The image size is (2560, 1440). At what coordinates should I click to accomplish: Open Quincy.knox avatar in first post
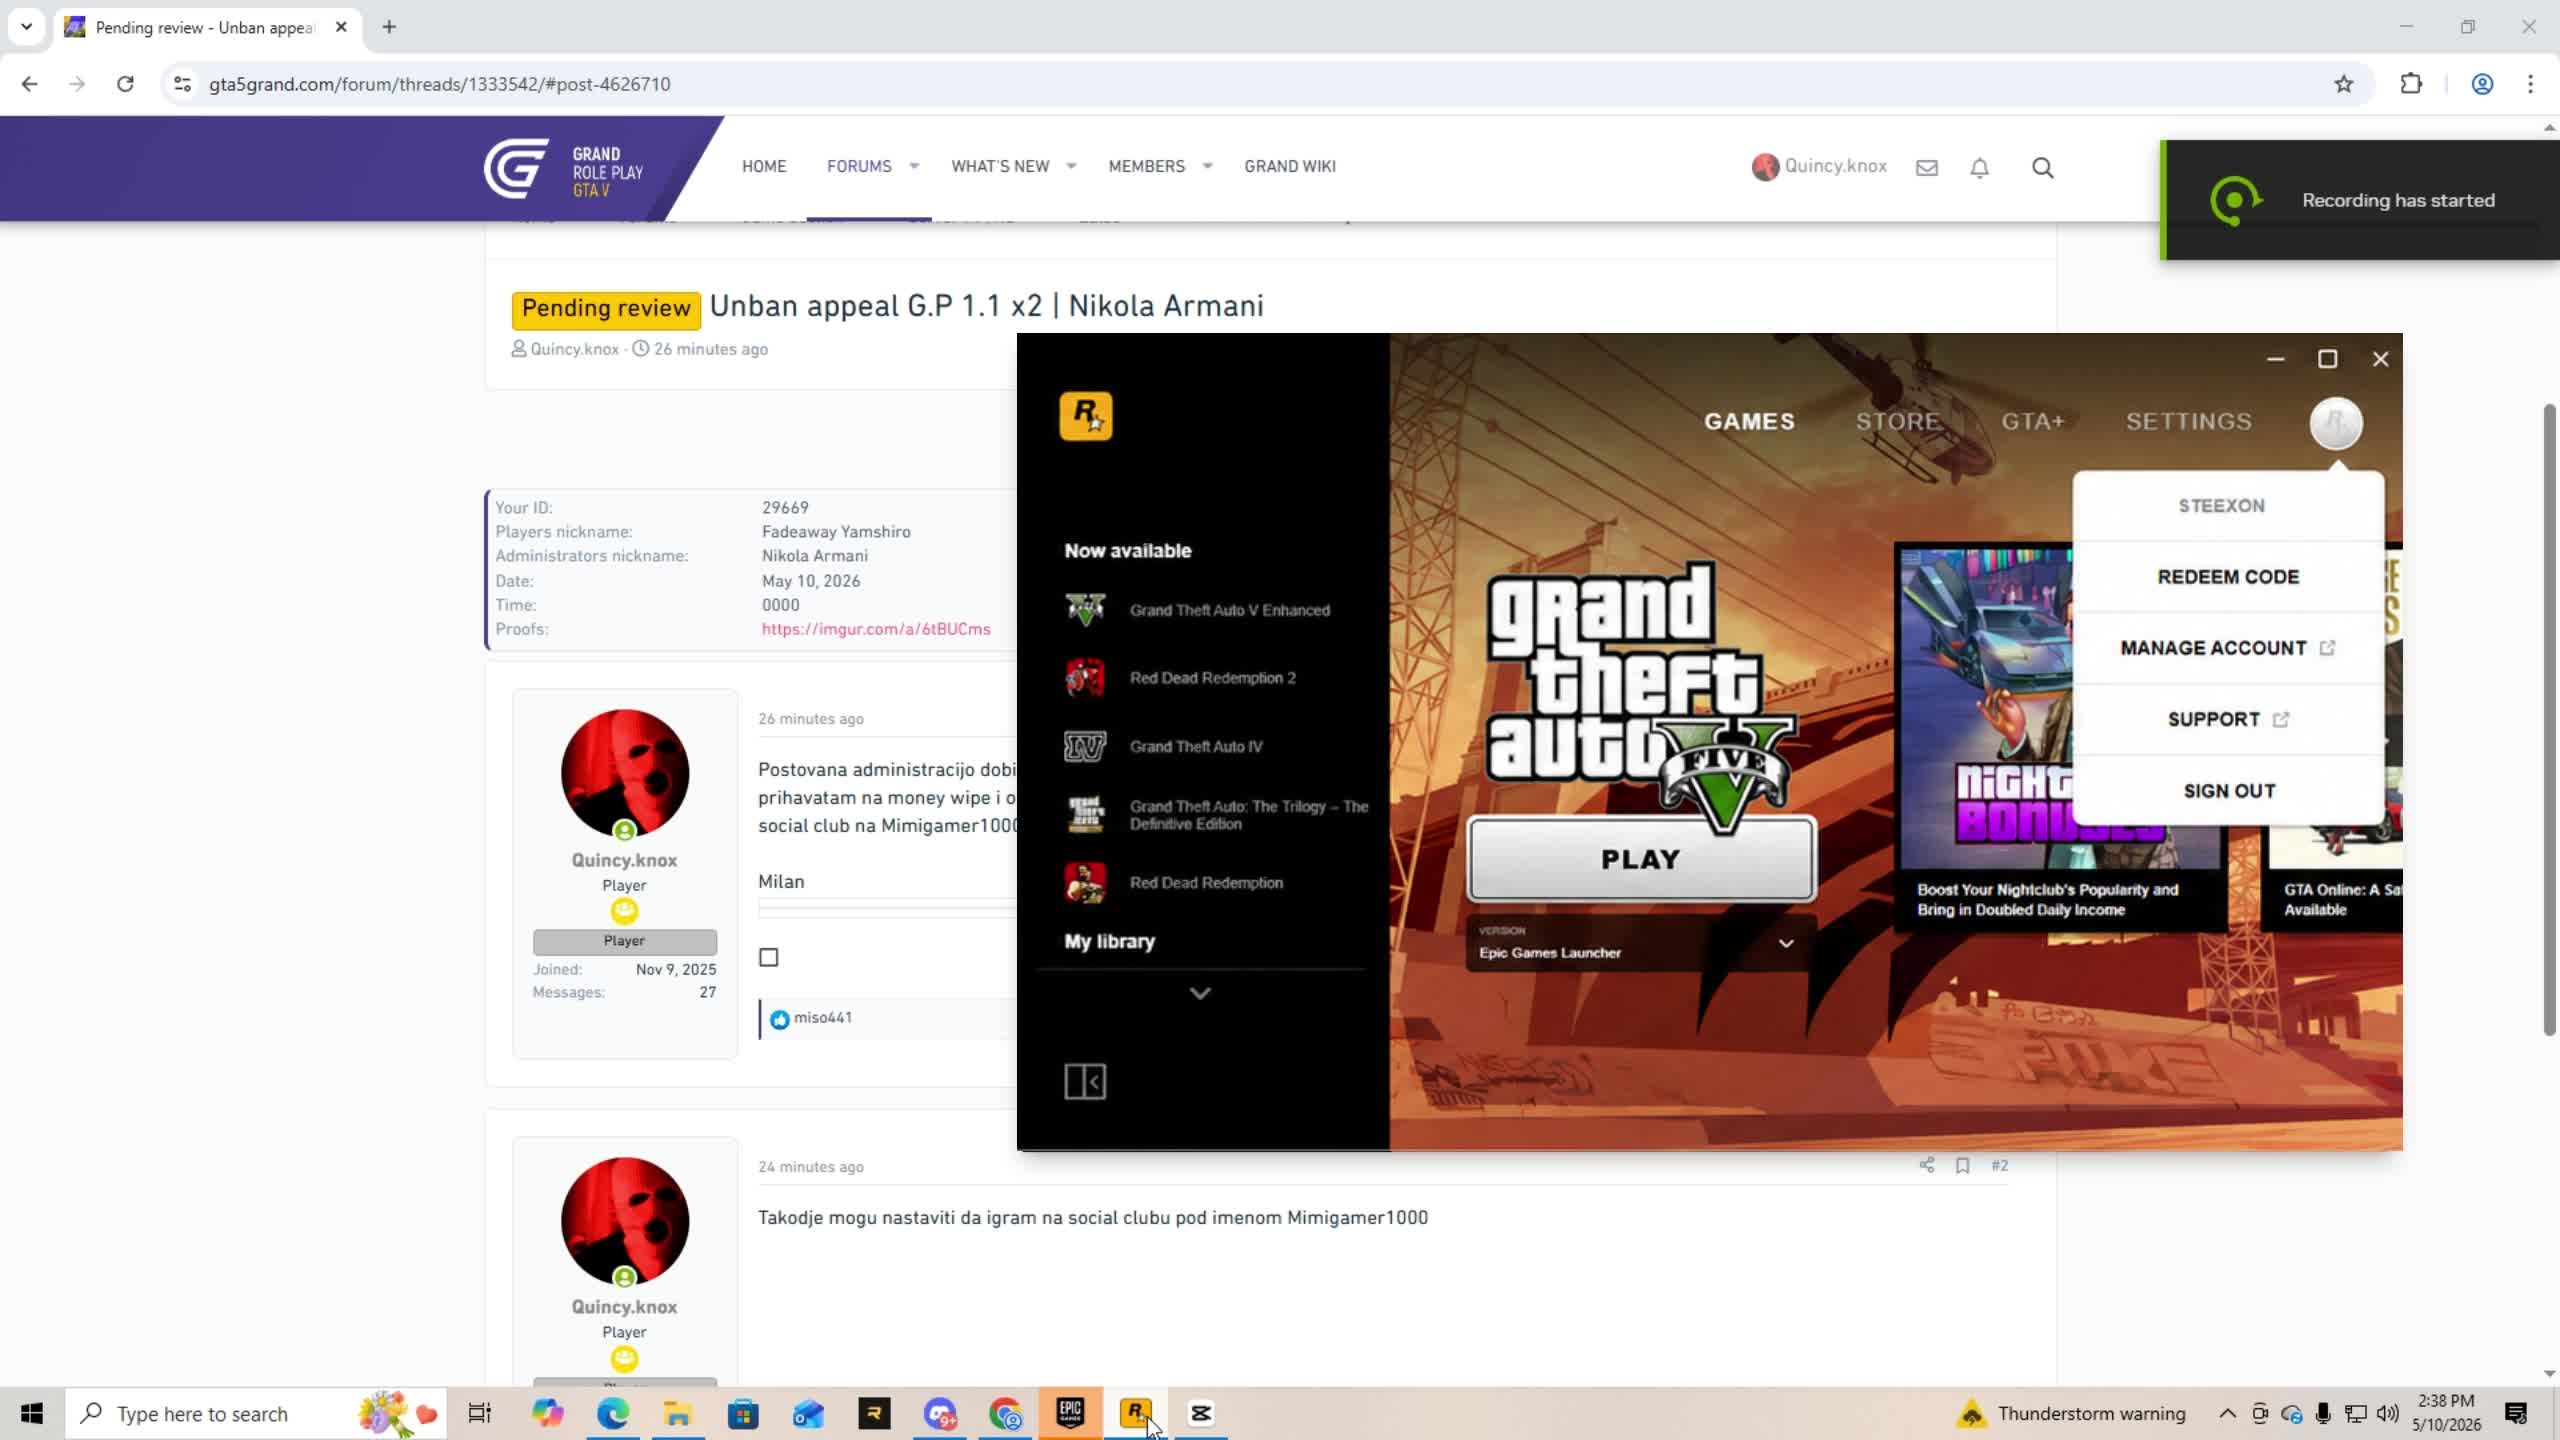[625, 773]
